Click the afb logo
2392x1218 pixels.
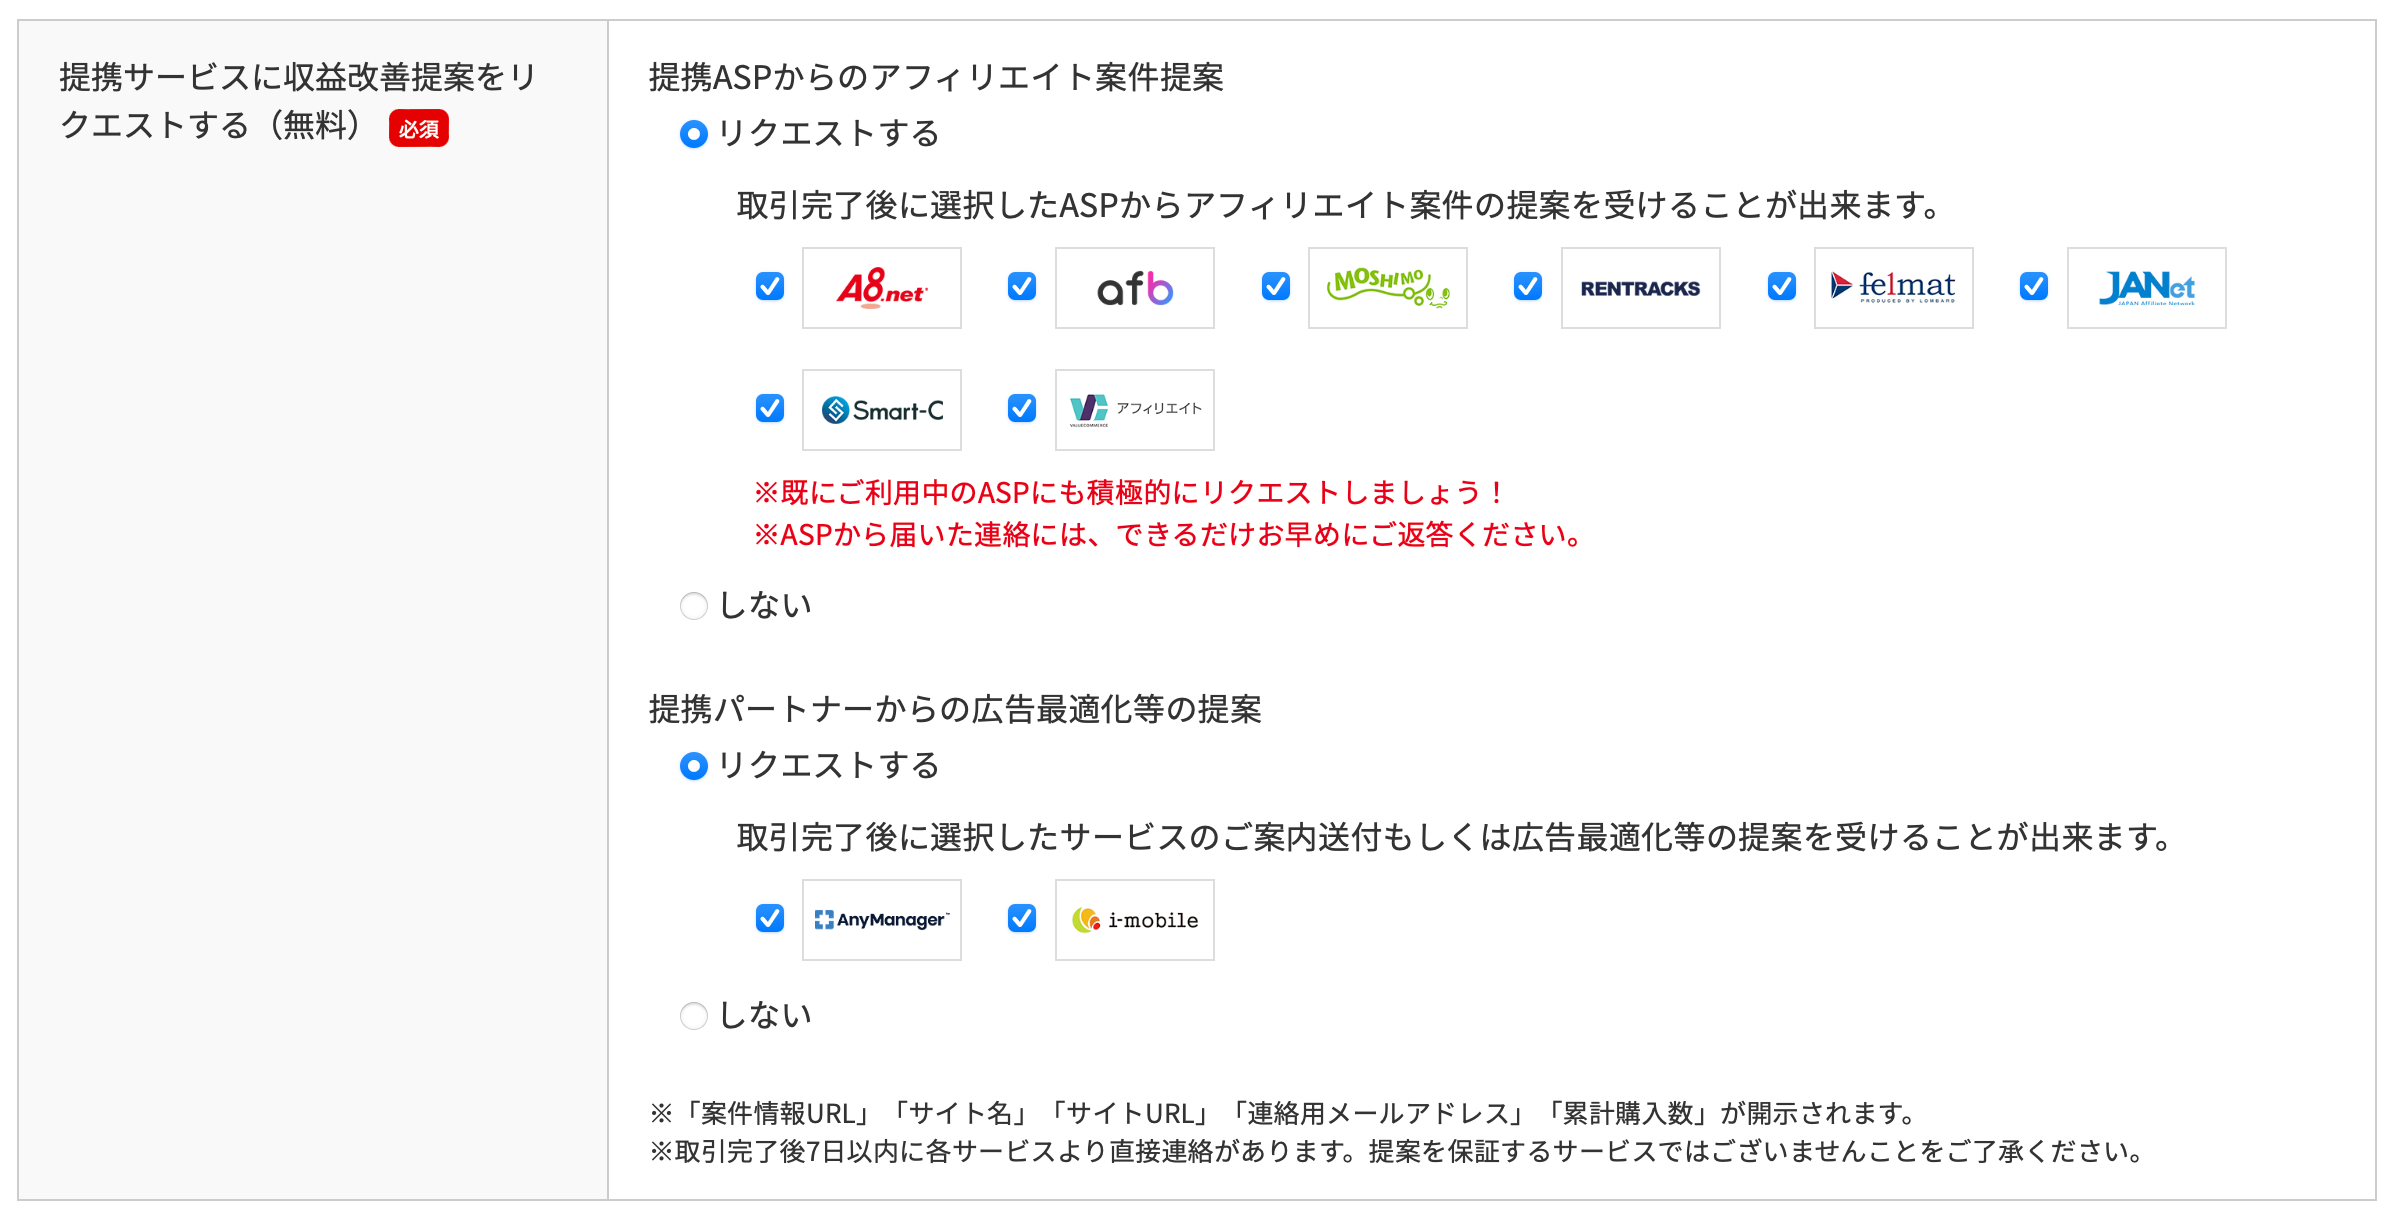click(x=1134, y=288)
